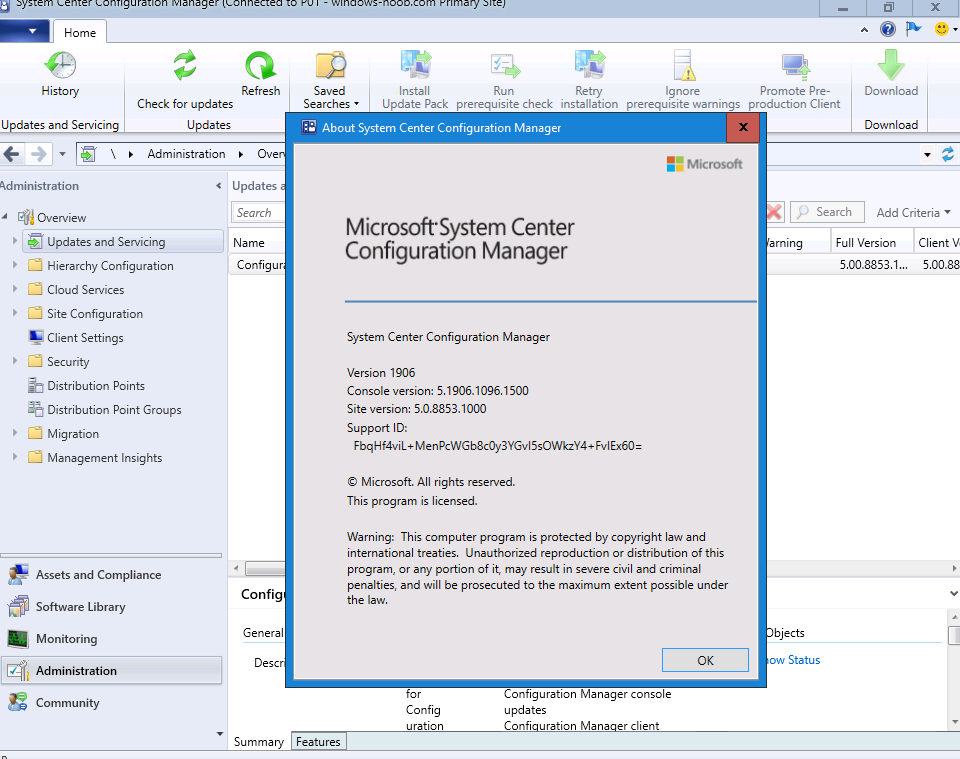This screenshot has width=960, height=759.
Task: Click the green Refresh ribbon icon
Action: pos(260,65)
